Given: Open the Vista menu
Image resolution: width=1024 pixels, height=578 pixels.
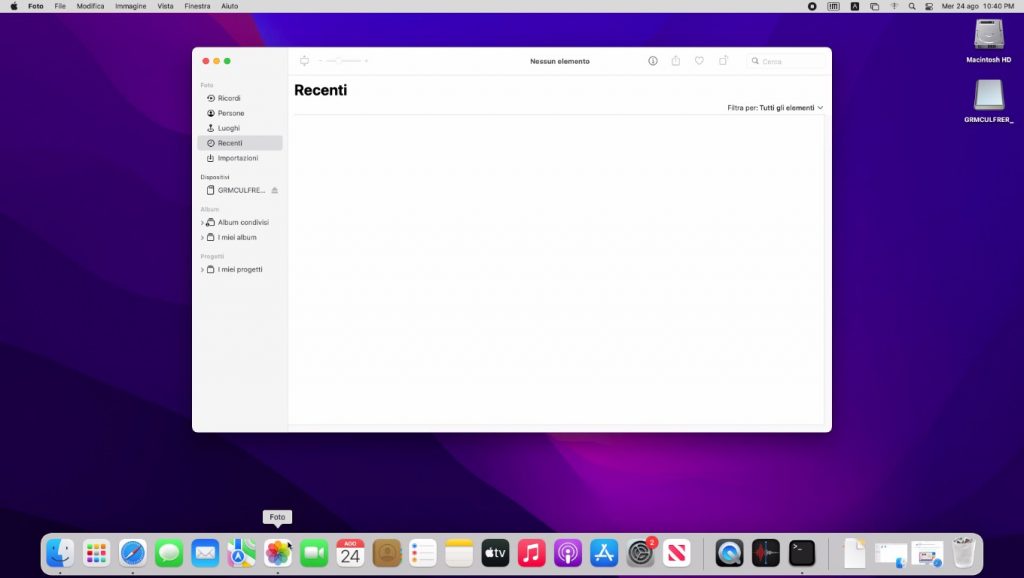Looking at the screenshot, I should [x=165, y=6].
